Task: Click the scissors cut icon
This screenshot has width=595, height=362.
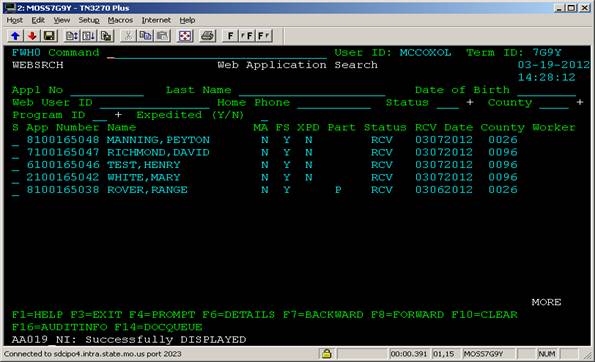Action: click(128, 36)
